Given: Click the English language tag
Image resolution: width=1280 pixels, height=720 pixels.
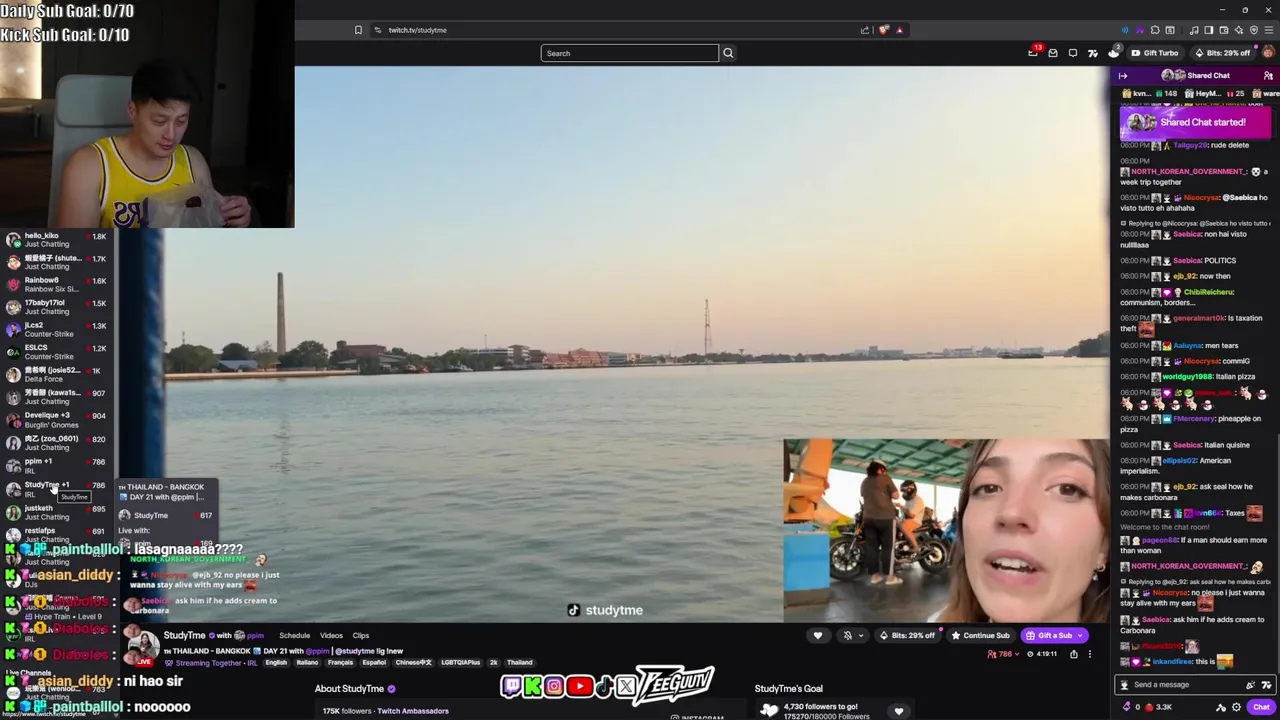Looking at the screenshot, I should (x=276, y=662).
